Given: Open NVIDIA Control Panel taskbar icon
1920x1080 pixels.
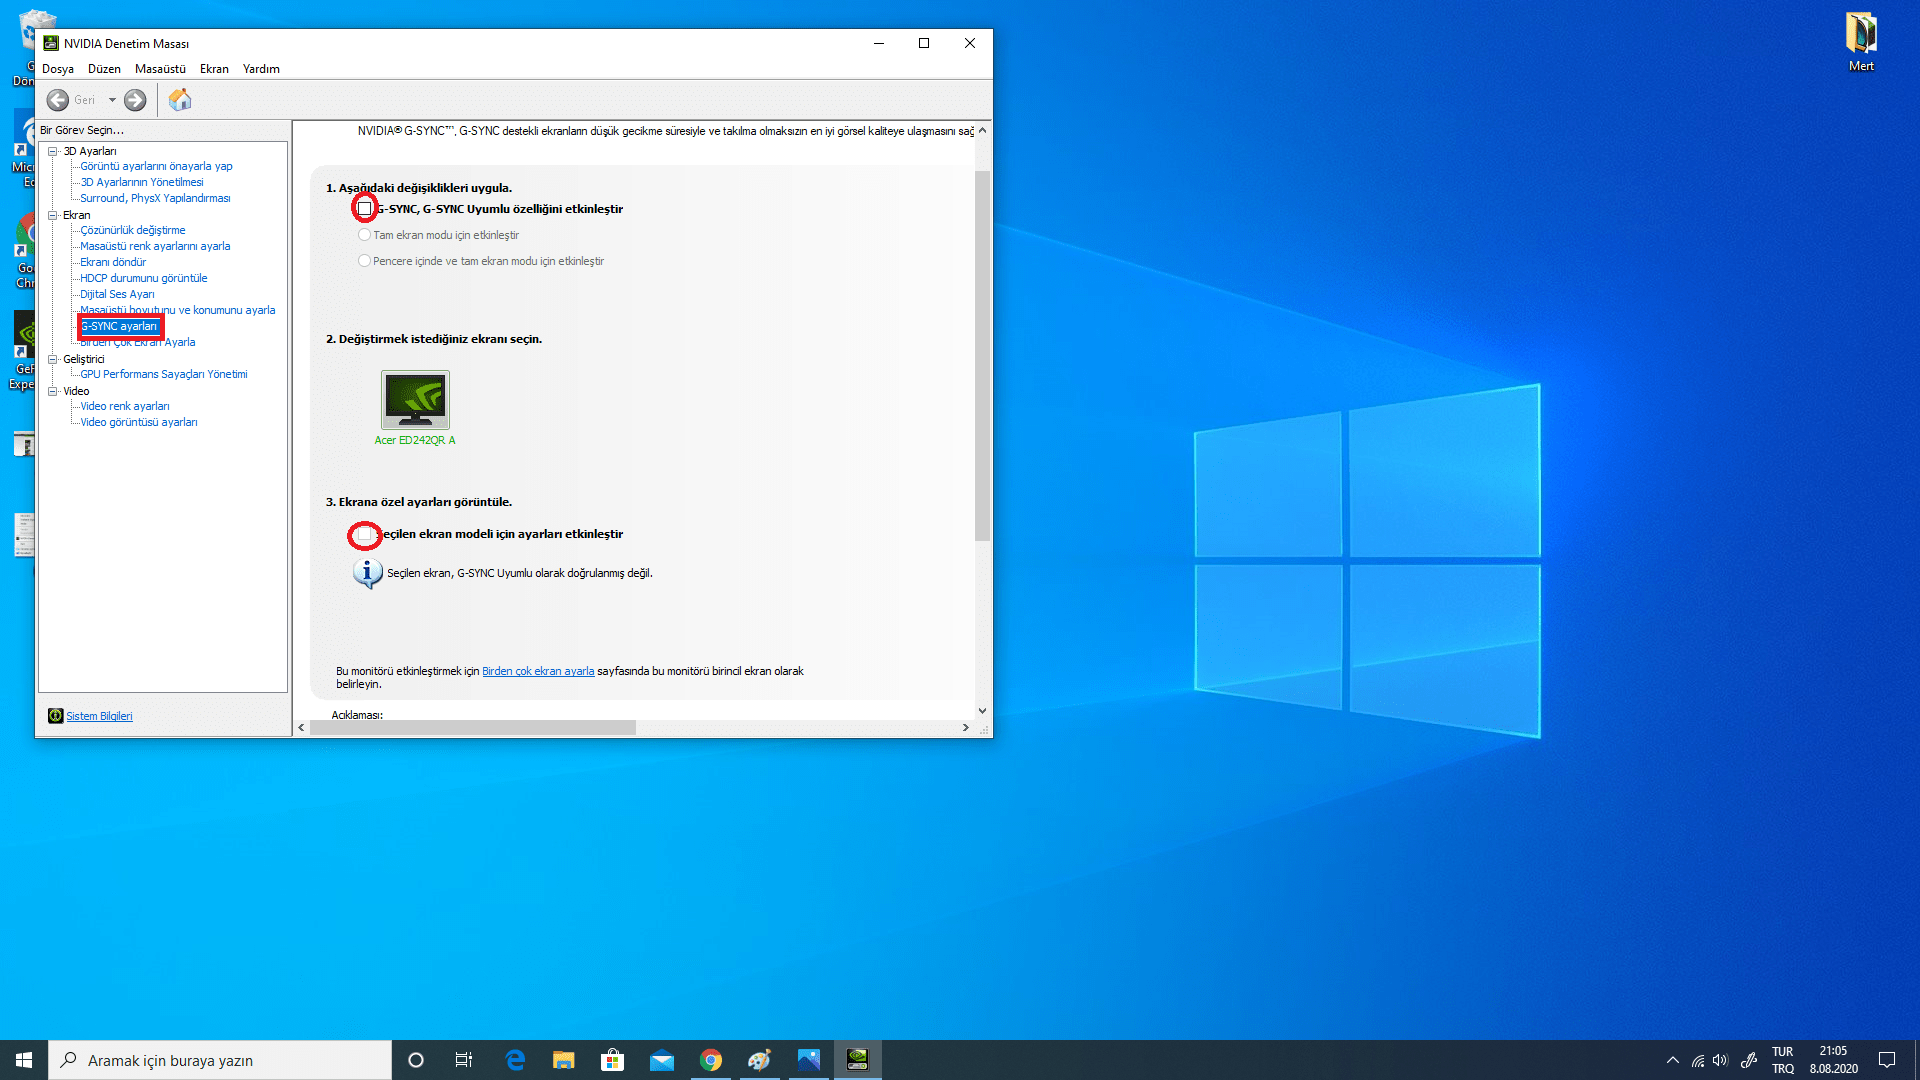Looking at the screenshot, I should click(x=857, y=1060).
